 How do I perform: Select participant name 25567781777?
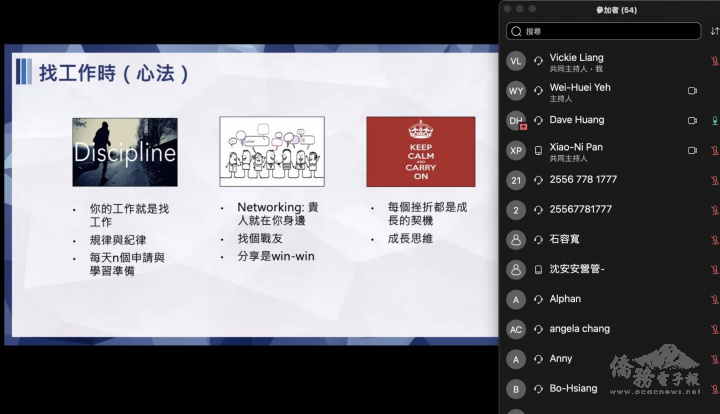pos(580,209)
